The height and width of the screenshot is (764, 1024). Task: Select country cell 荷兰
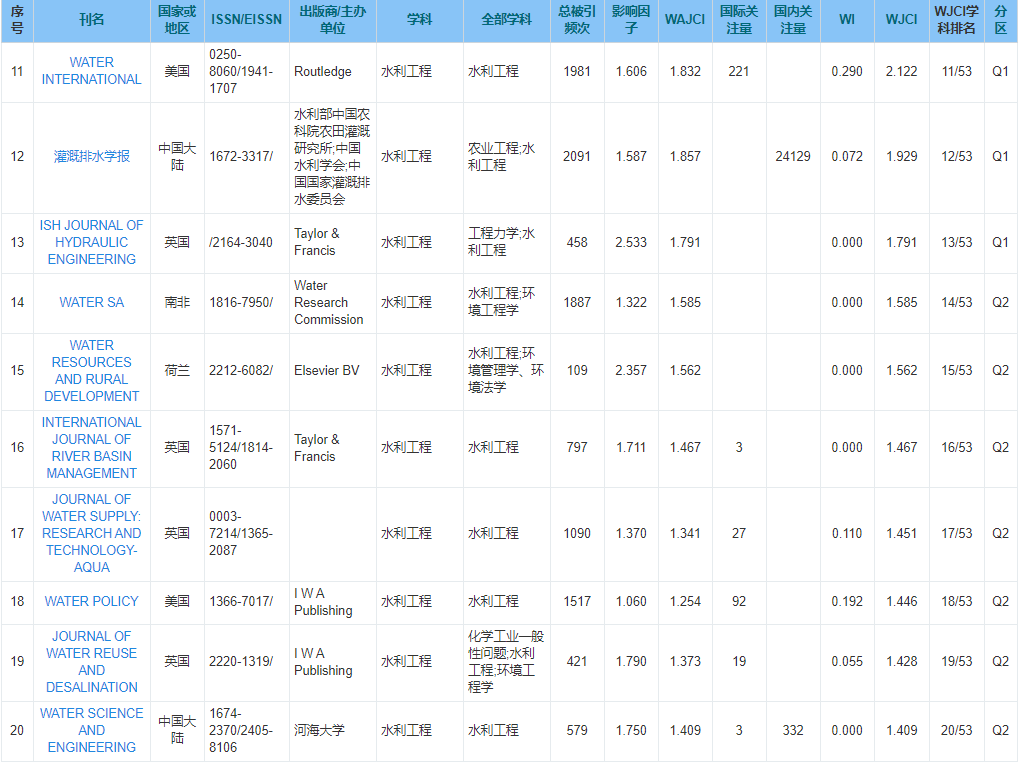pos(177,371)
